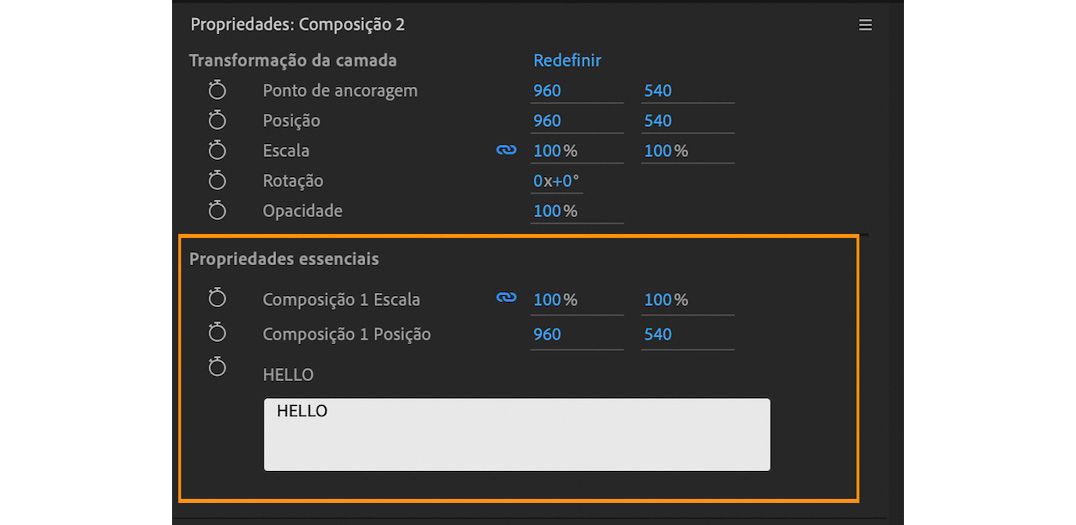Activate the Opacidade stopwatch

click(217, 210)
